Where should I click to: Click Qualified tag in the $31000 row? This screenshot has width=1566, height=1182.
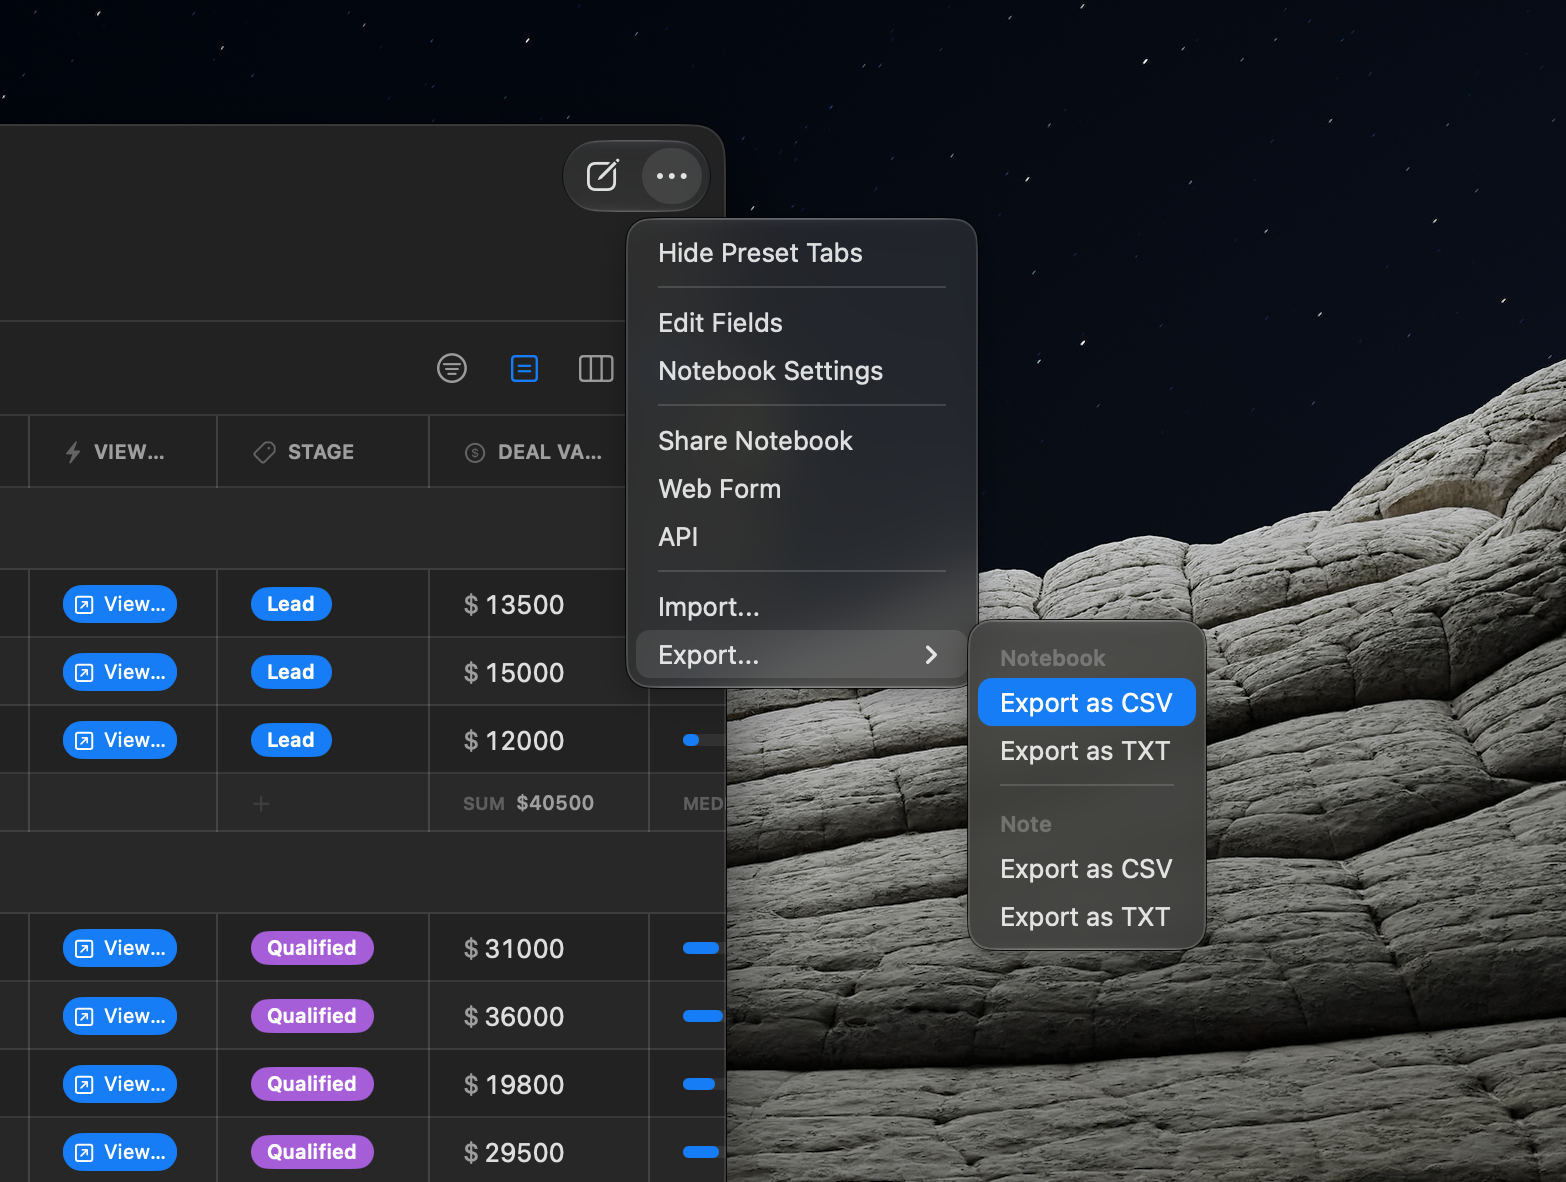tap(312, 948)
